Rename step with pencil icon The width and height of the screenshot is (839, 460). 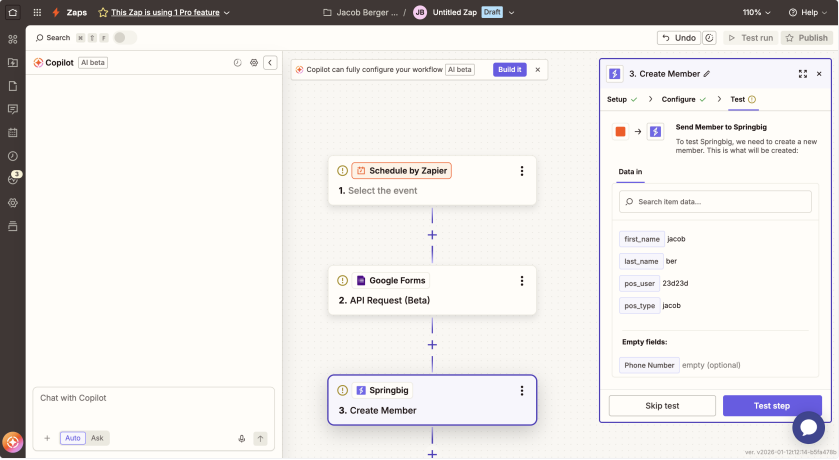[x=707, y=74]
